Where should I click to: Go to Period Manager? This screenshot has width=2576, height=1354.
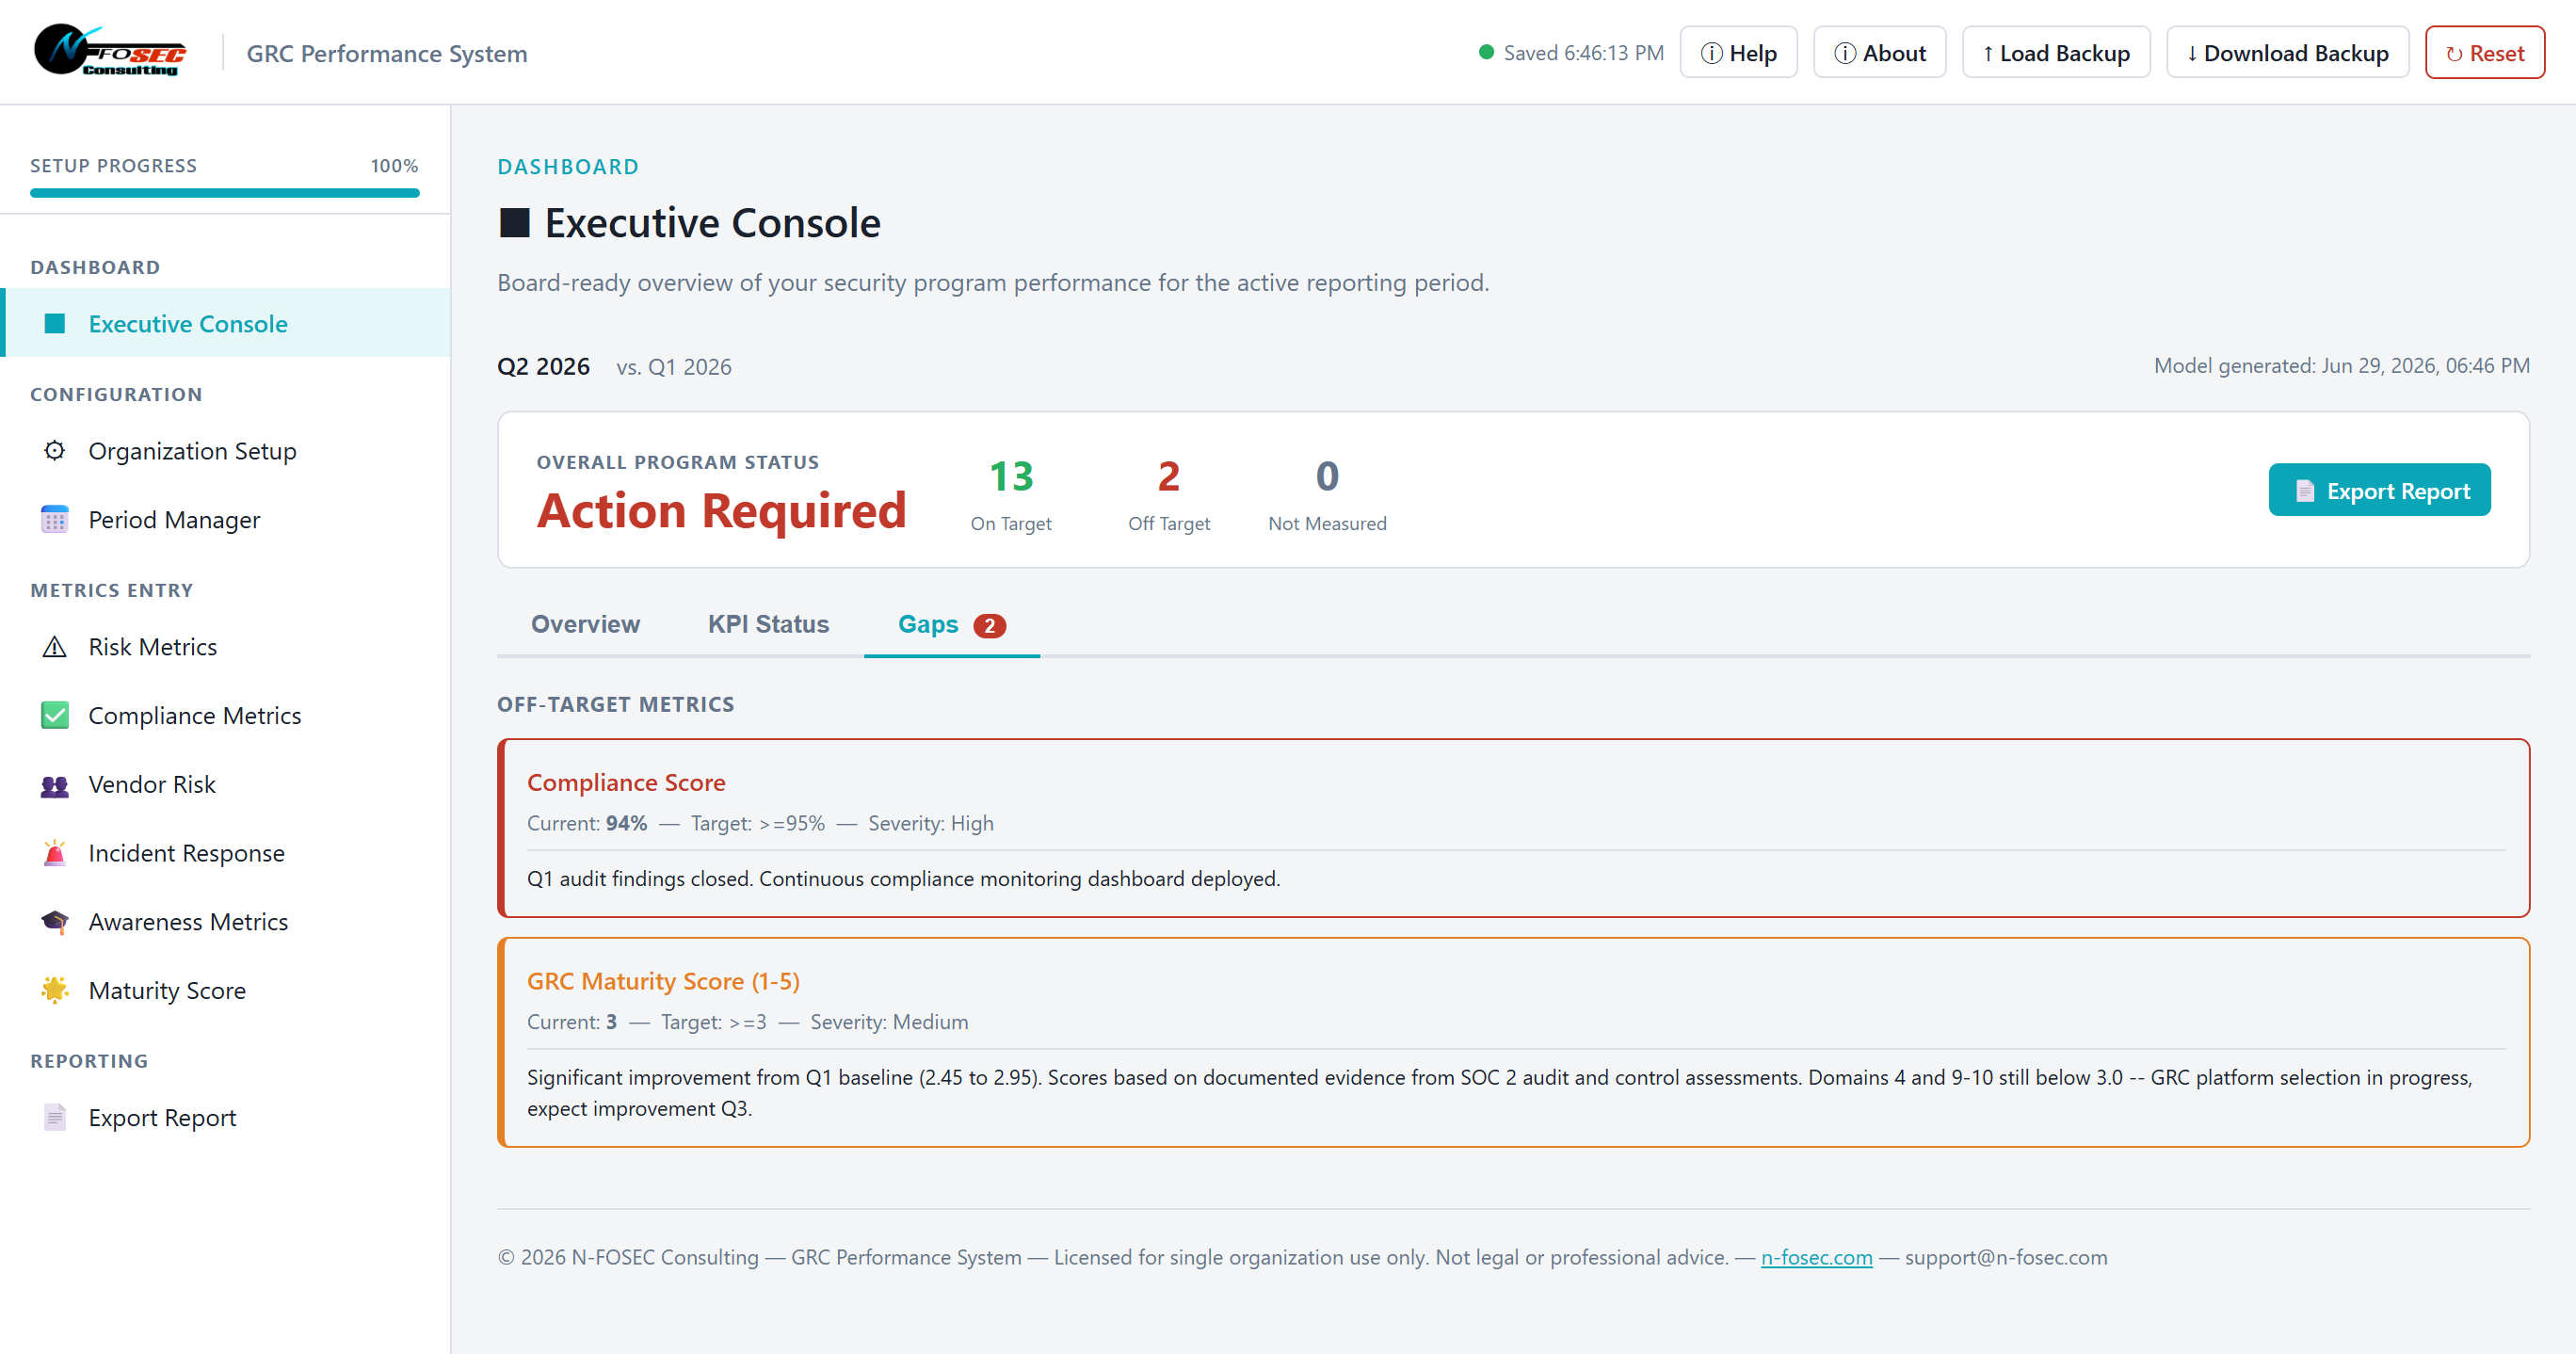[225, 520]
